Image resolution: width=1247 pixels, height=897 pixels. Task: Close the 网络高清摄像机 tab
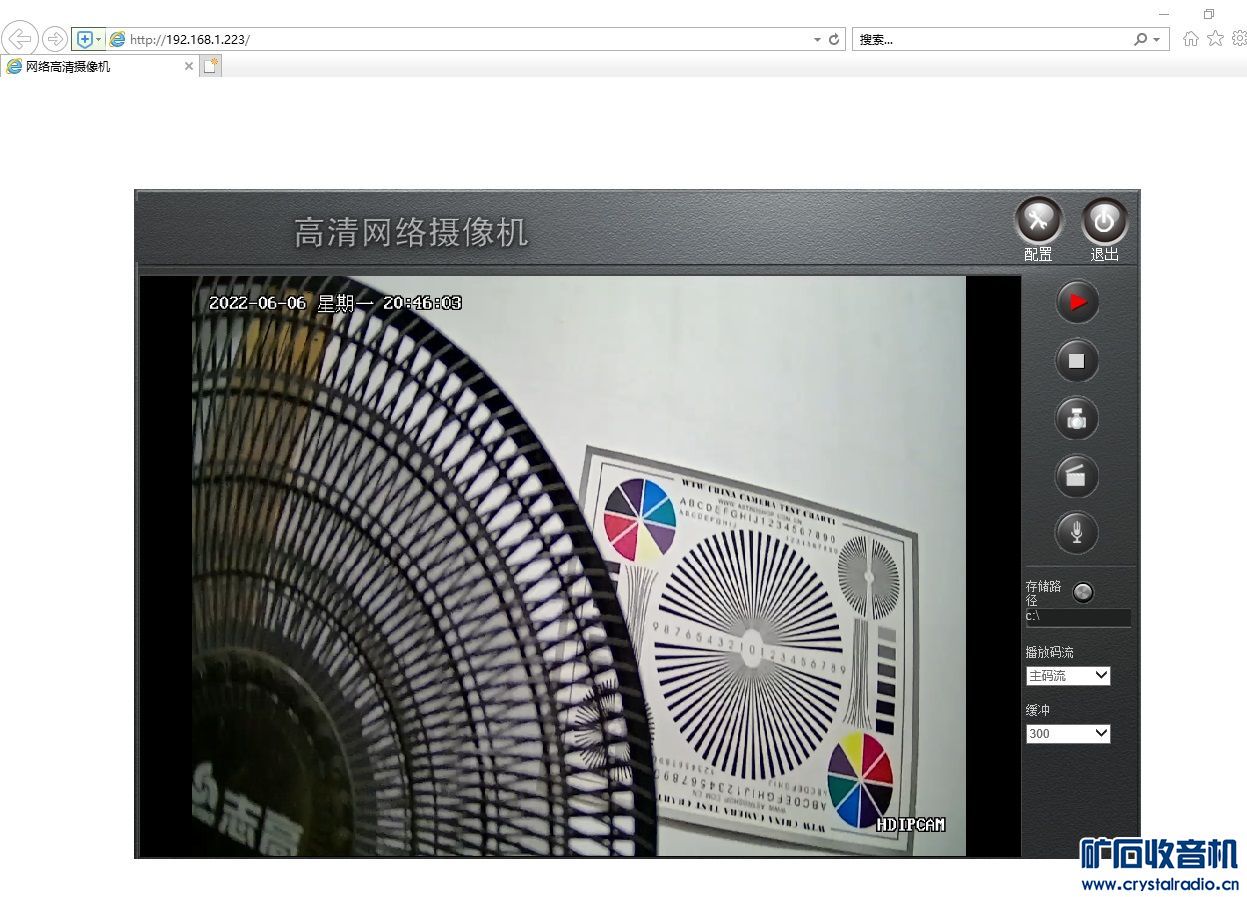coord(189,66)
